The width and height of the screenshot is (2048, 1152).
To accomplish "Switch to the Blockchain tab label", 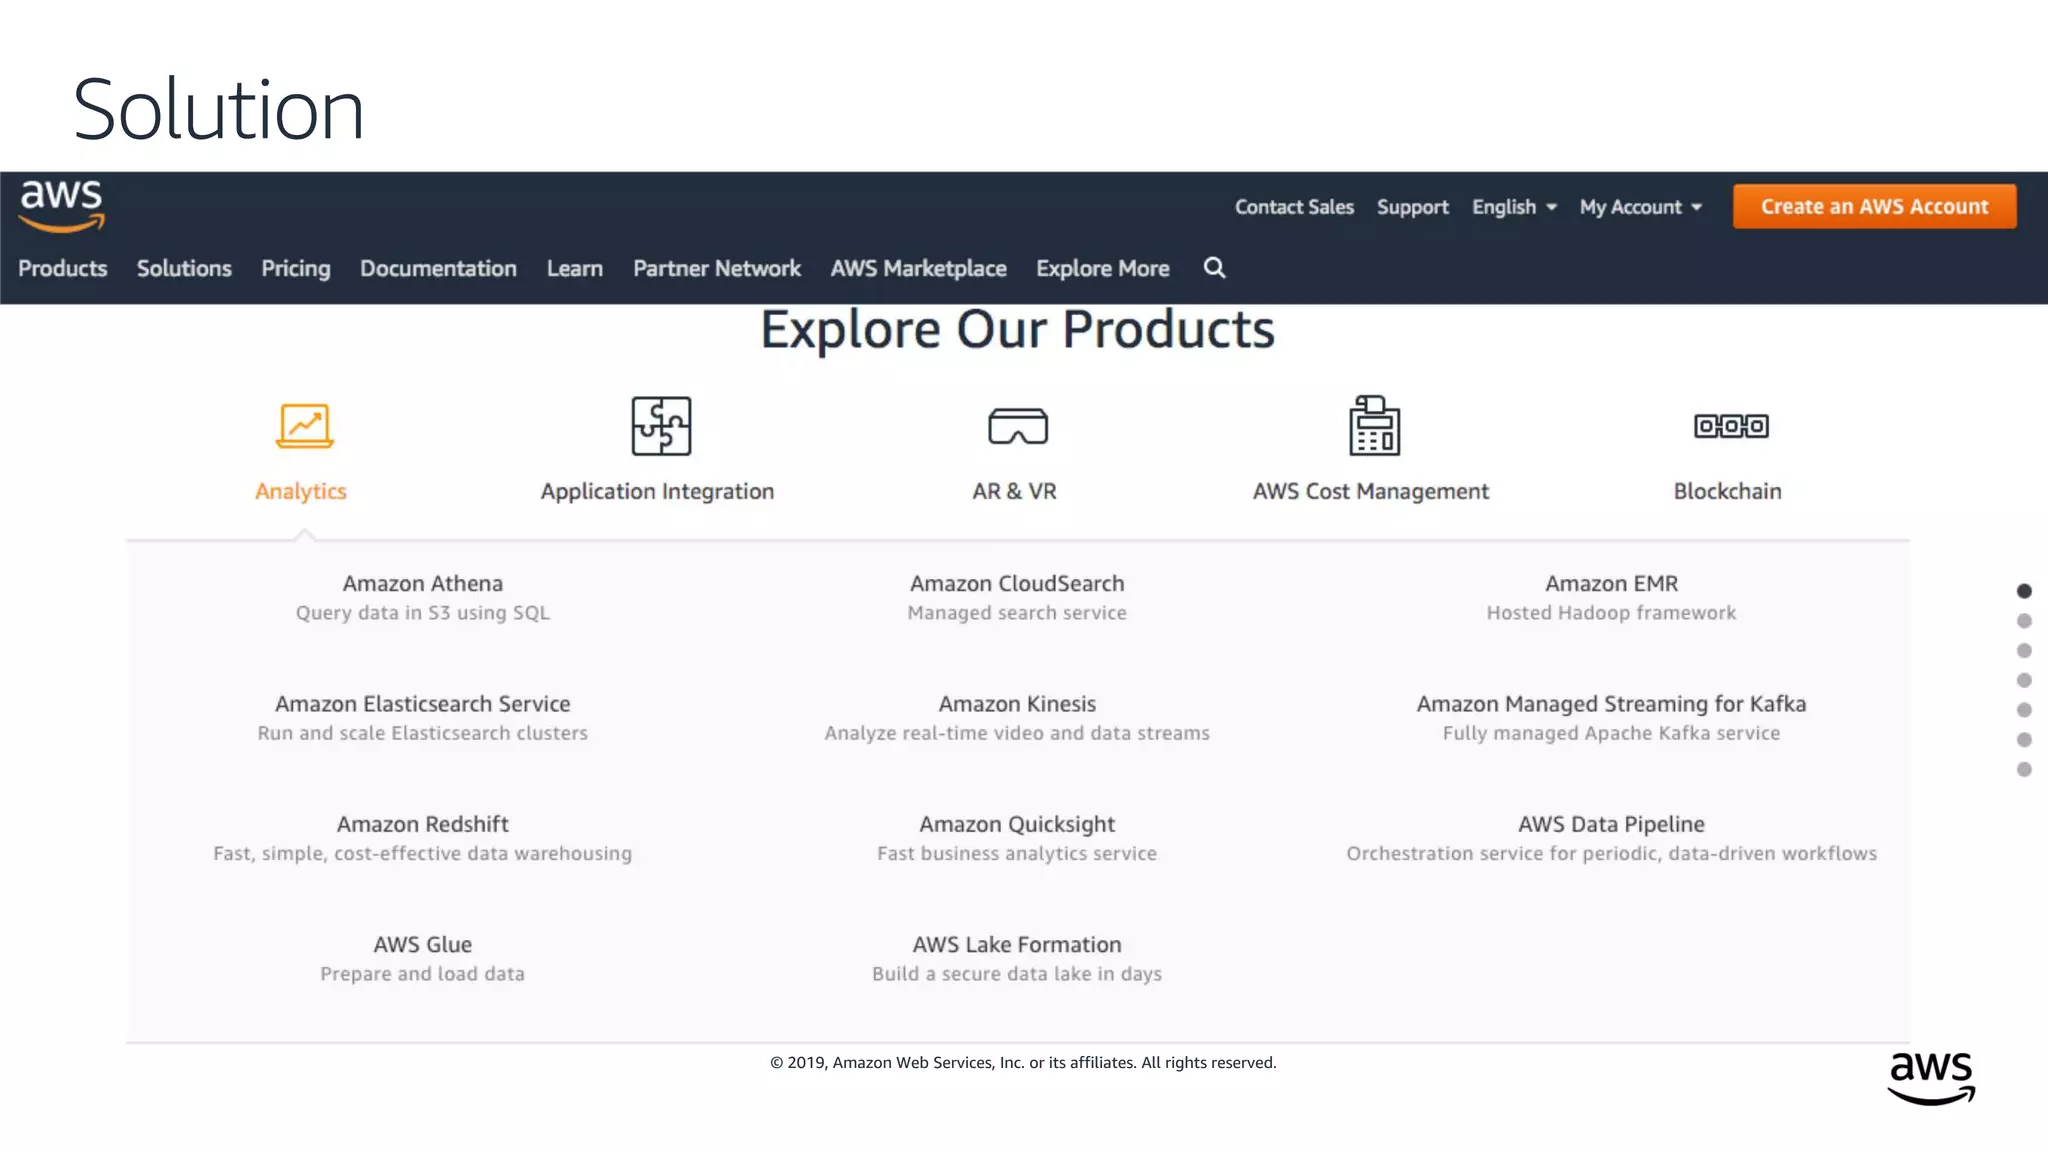I will (x=1728, y=491).
